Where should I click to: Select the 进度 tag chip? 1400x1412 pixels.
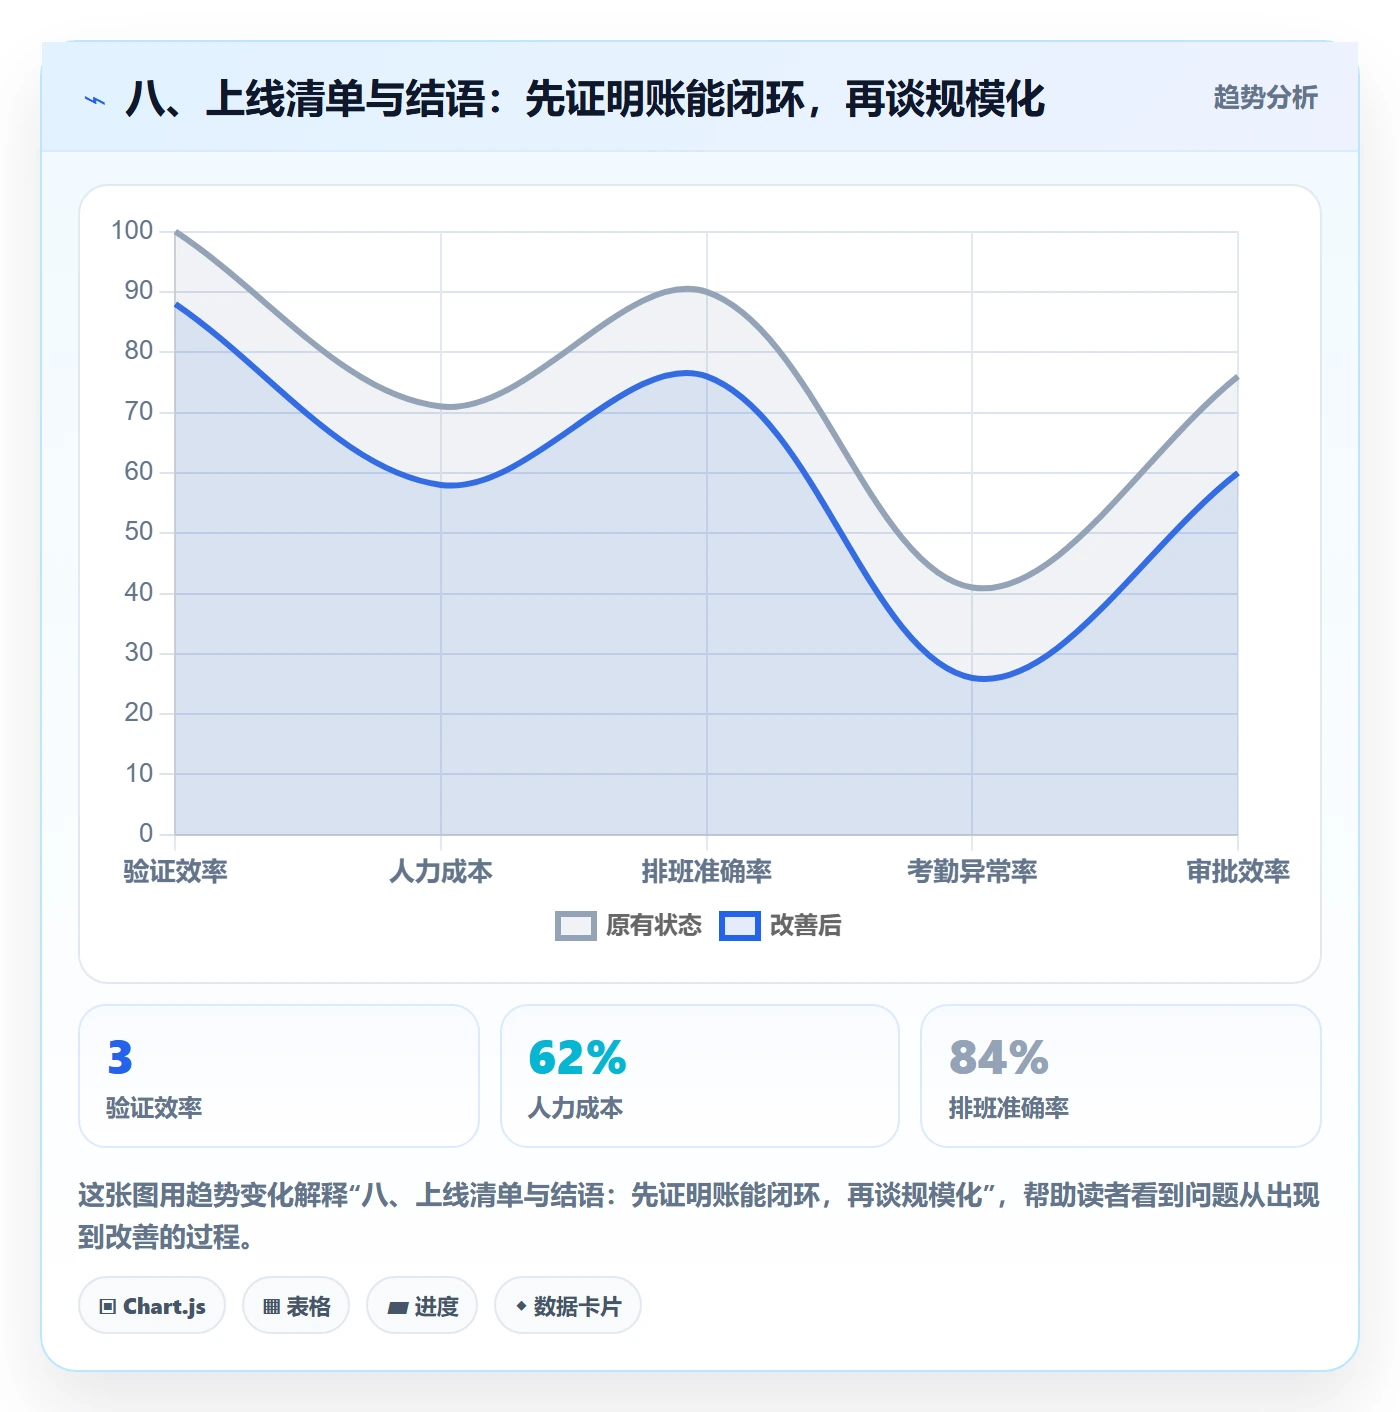(x=422, y=1305)
